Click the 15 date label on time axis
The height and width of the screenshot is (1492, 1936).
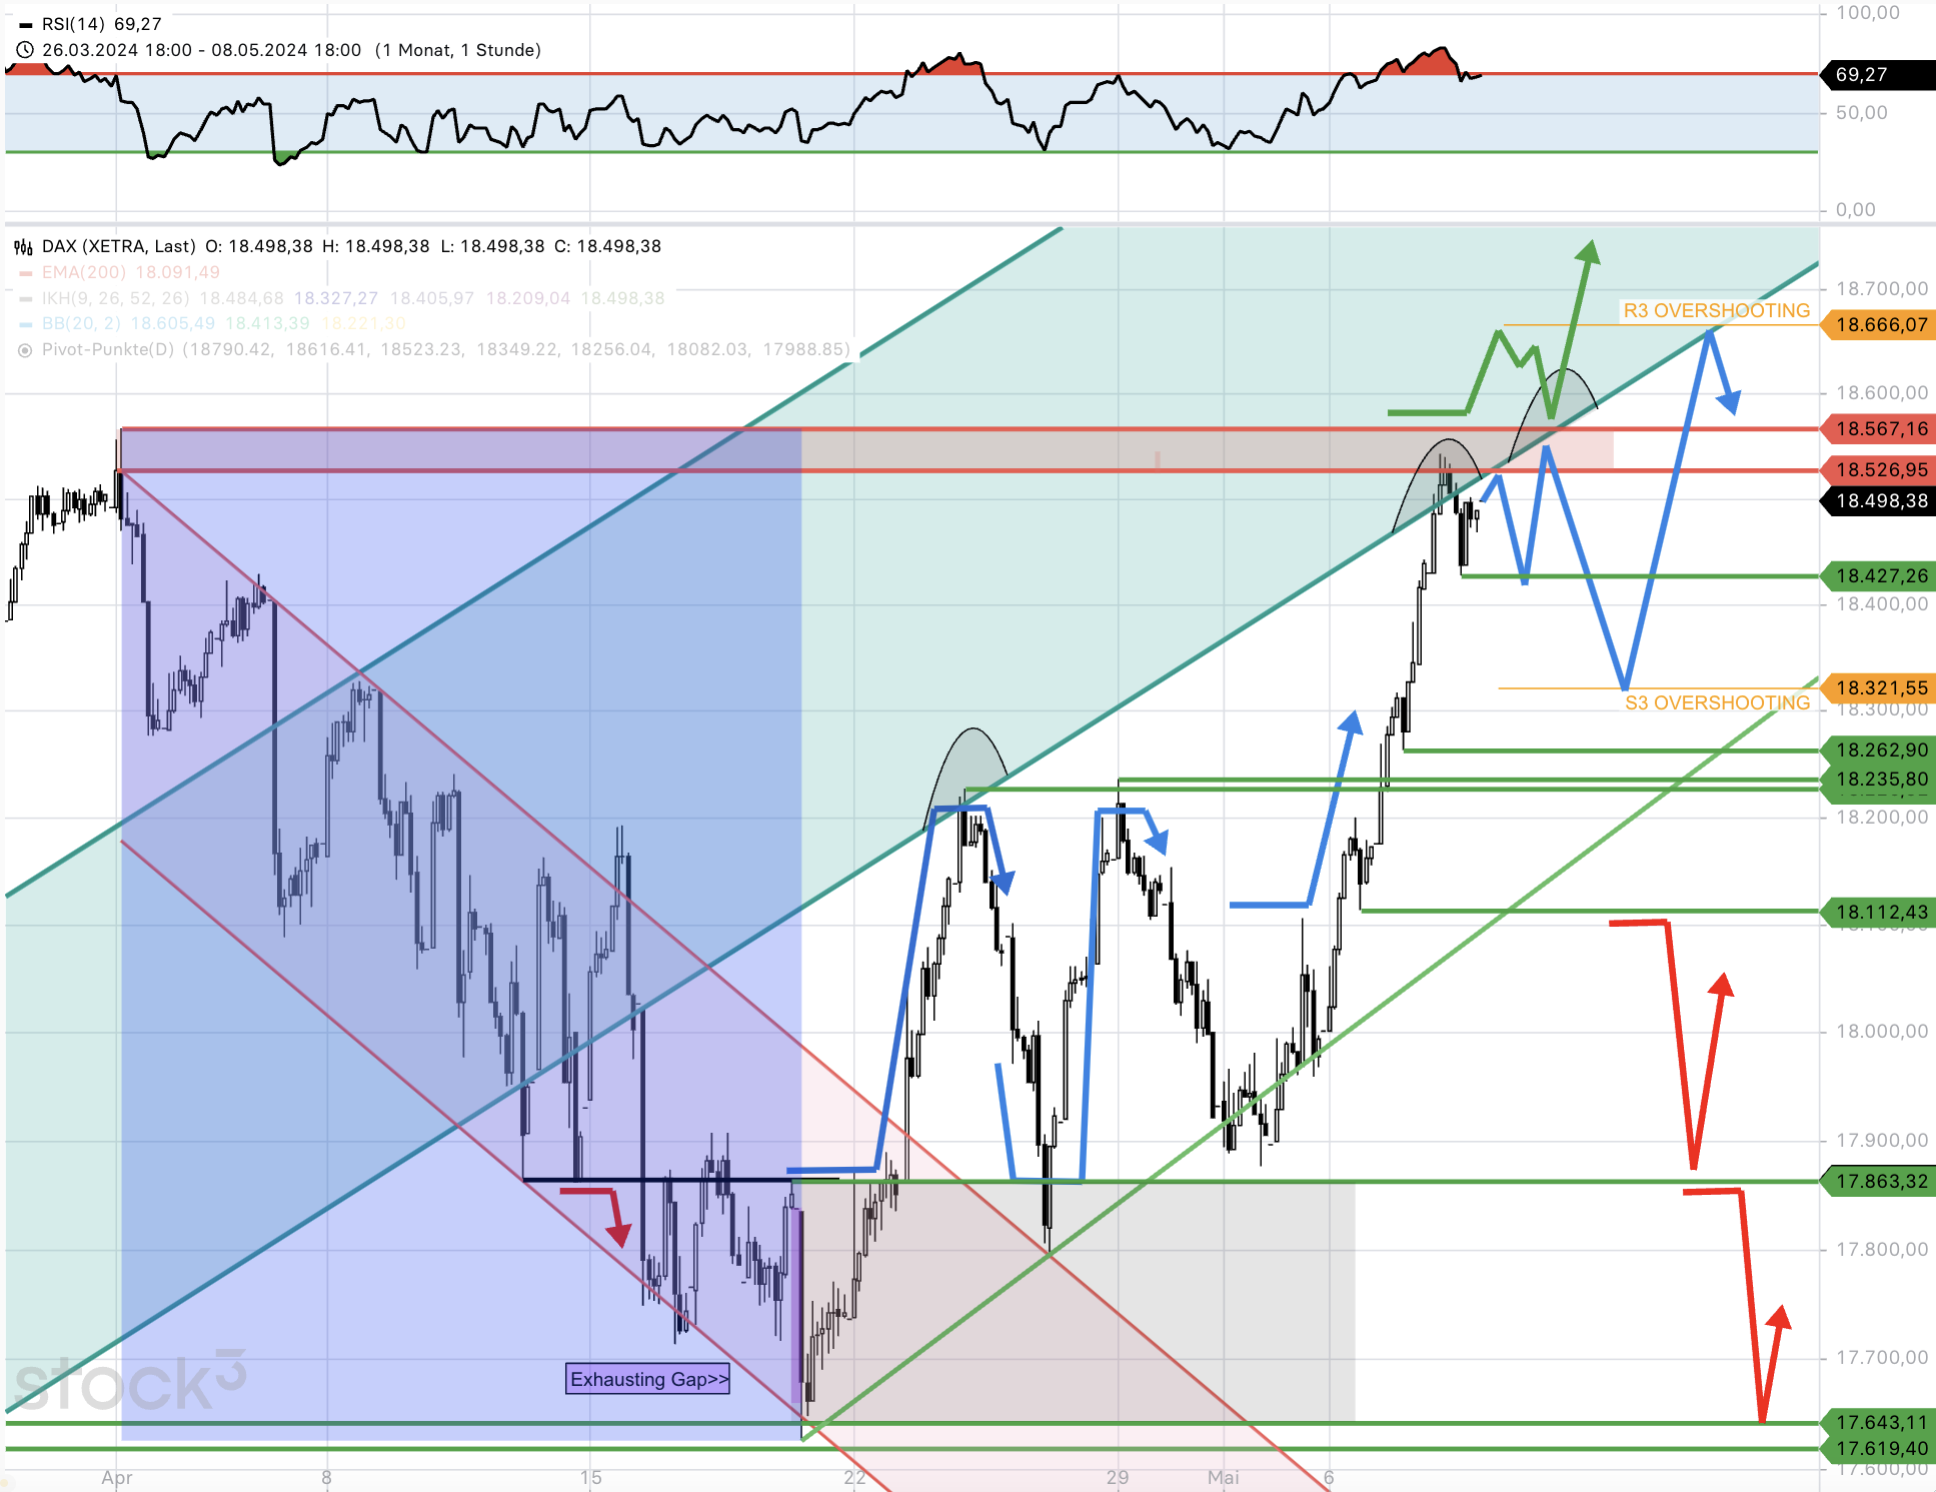[x=591, y=1478]
